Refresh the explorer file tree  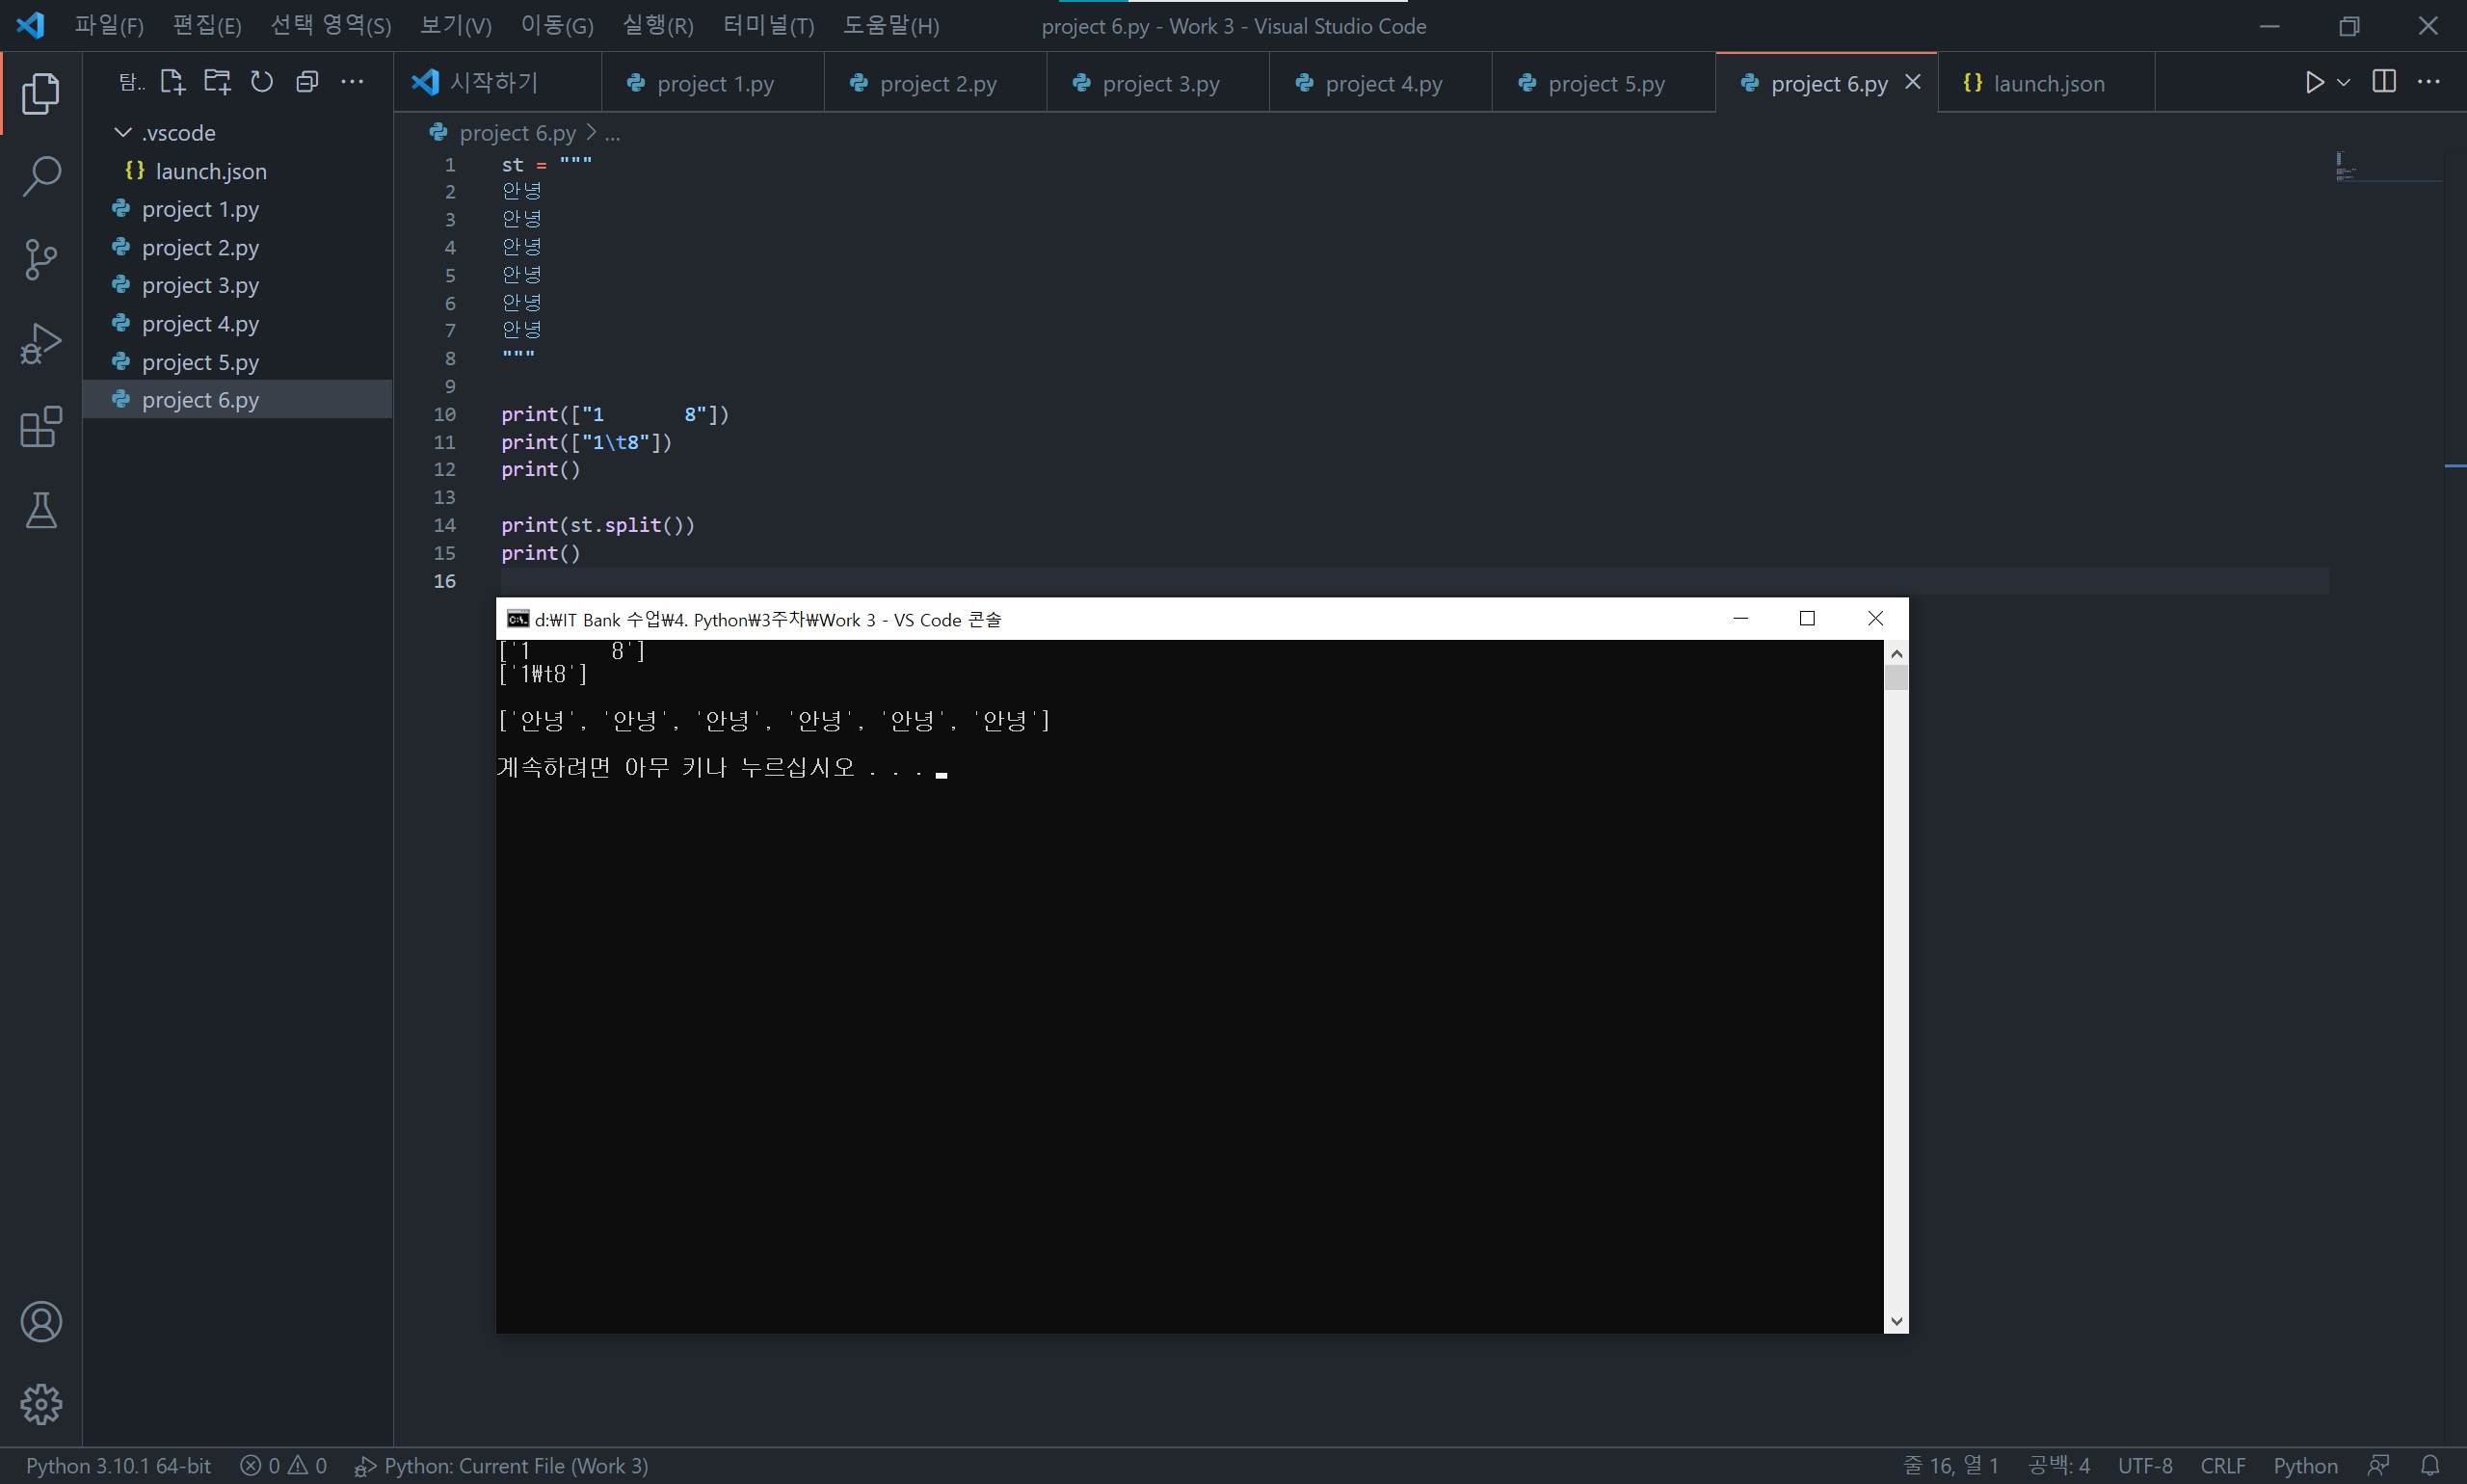pyautogui.click(x=262, y=82)
